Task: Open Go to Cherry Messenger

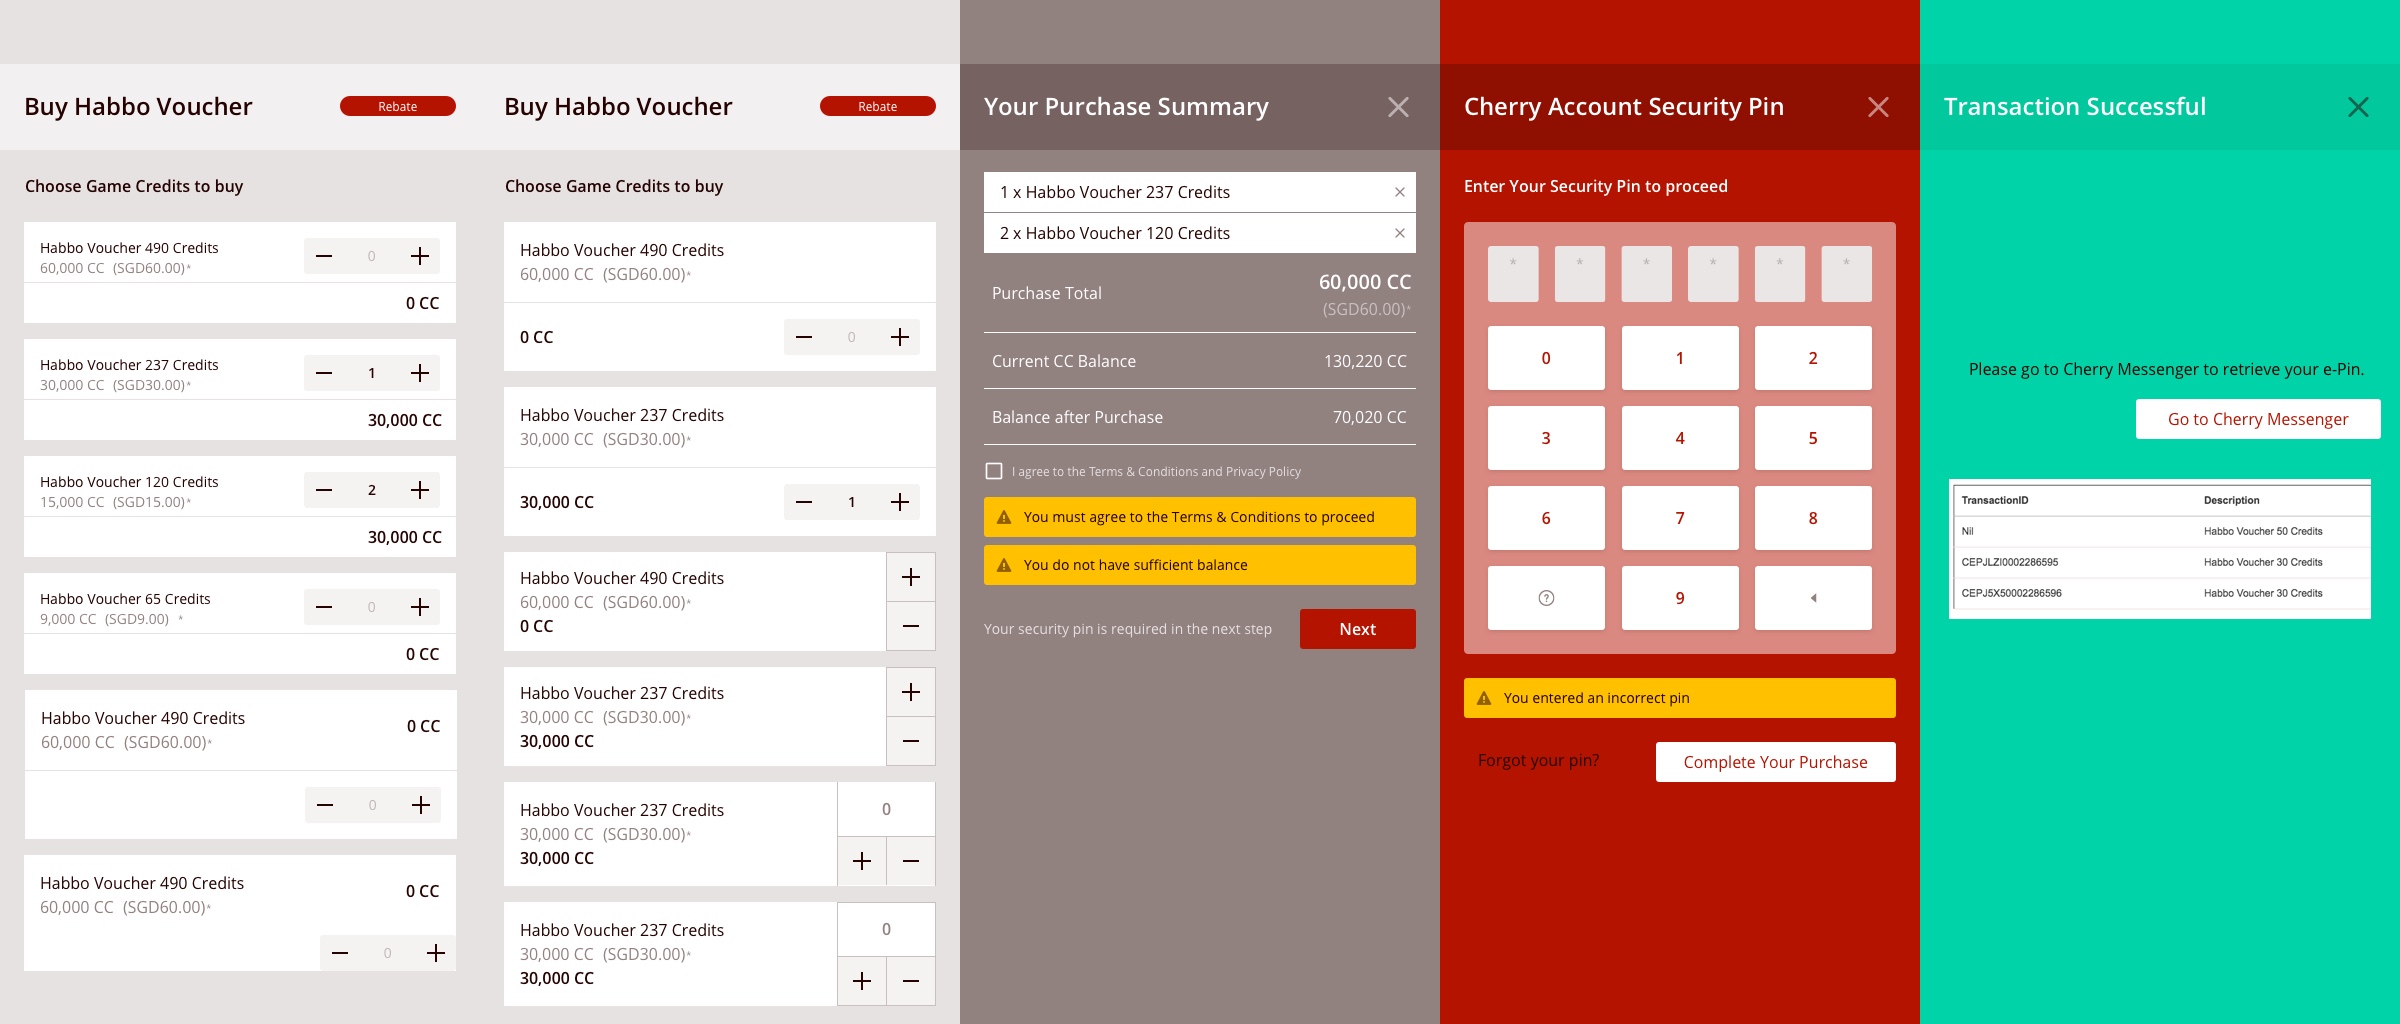Action: pyautogui.click(x=2257, y=419)
